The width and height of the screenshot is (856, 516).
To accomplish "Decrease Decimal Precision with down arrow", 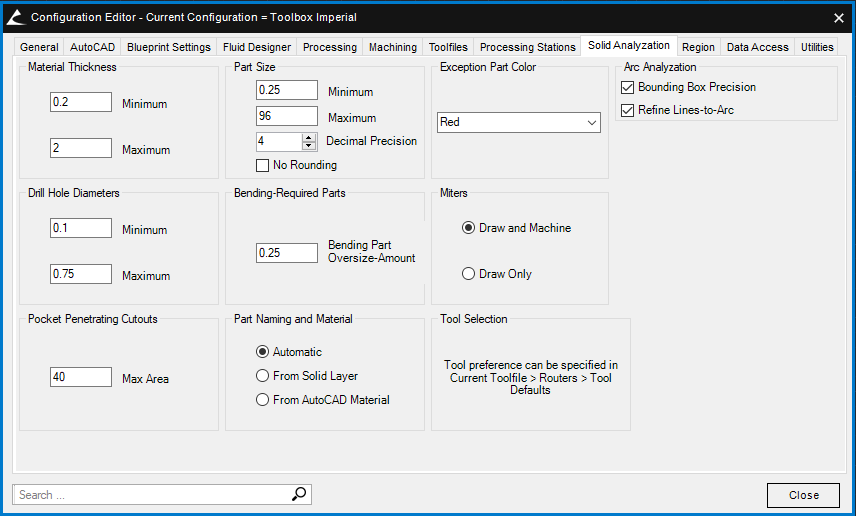I will coord(309,146).
